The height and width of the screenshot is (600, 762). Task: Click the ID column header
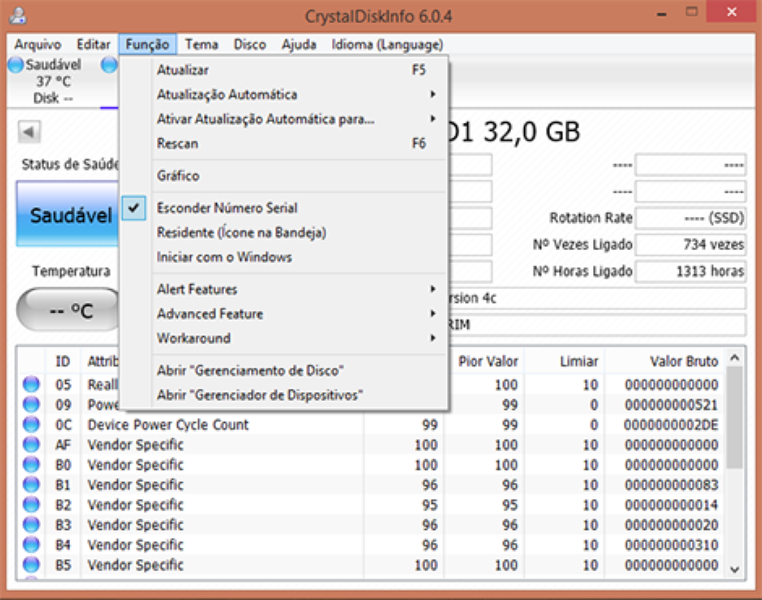coord(63,361)
